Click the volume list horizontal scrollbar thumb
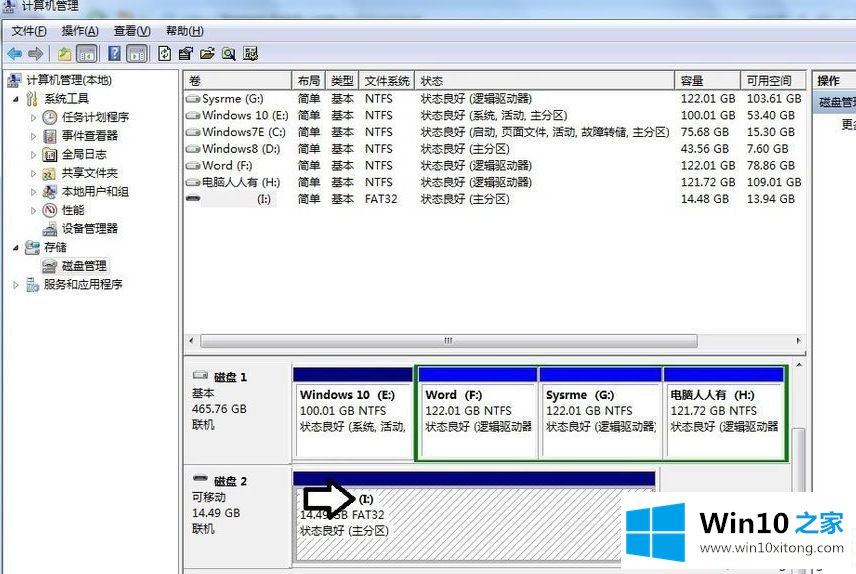The height and width of the screenshot is (574, 856). tap(449, 341)
